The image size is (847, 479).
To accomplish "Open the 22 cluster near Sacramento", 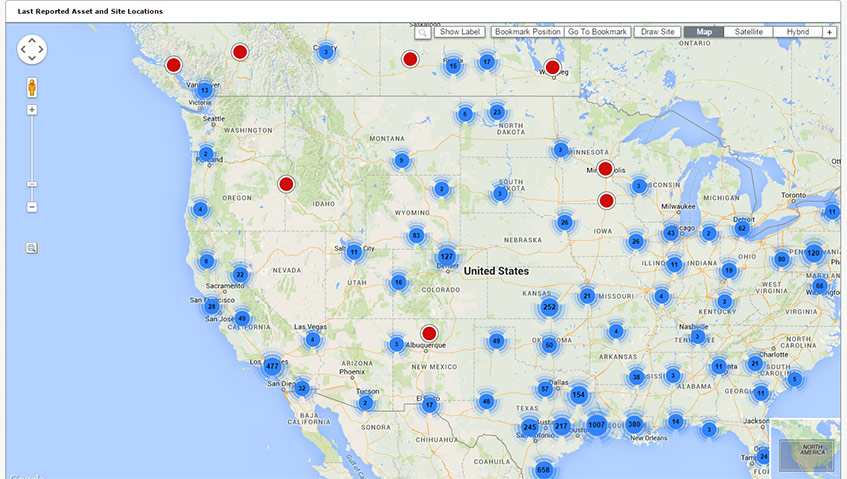I will point(240,275).
